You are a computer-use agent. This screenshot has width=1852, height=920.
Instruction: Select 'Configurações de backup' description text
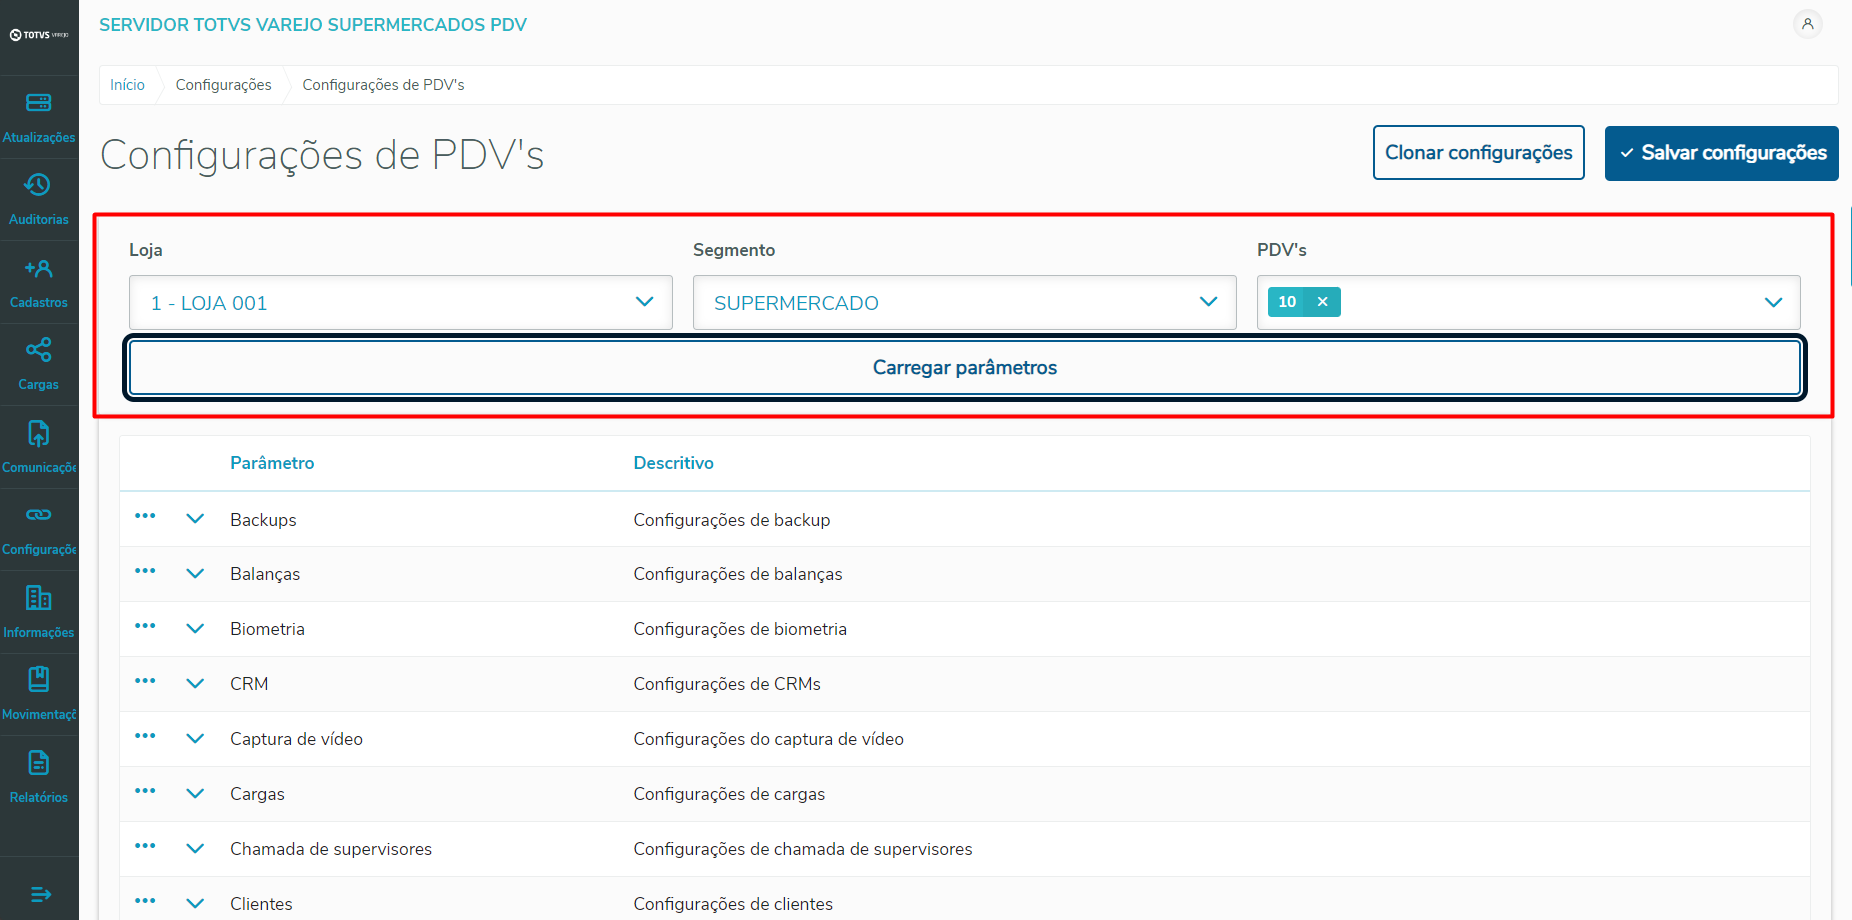tap(731, 520)
